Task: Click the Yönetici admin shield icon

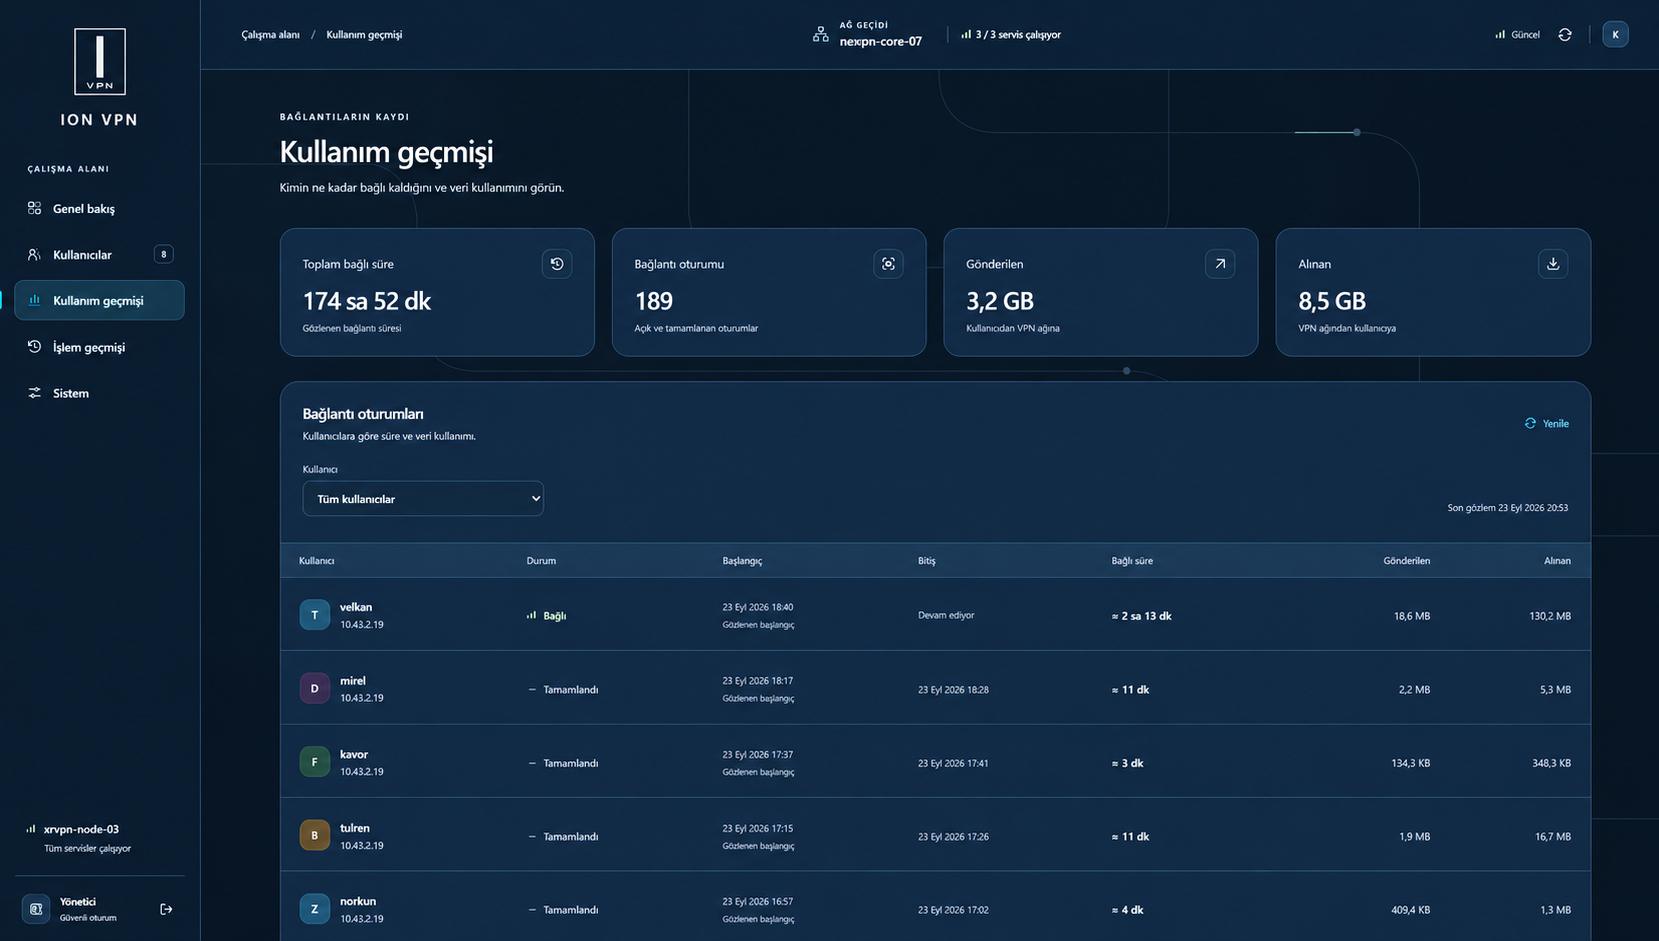Action: pos(36,909)
